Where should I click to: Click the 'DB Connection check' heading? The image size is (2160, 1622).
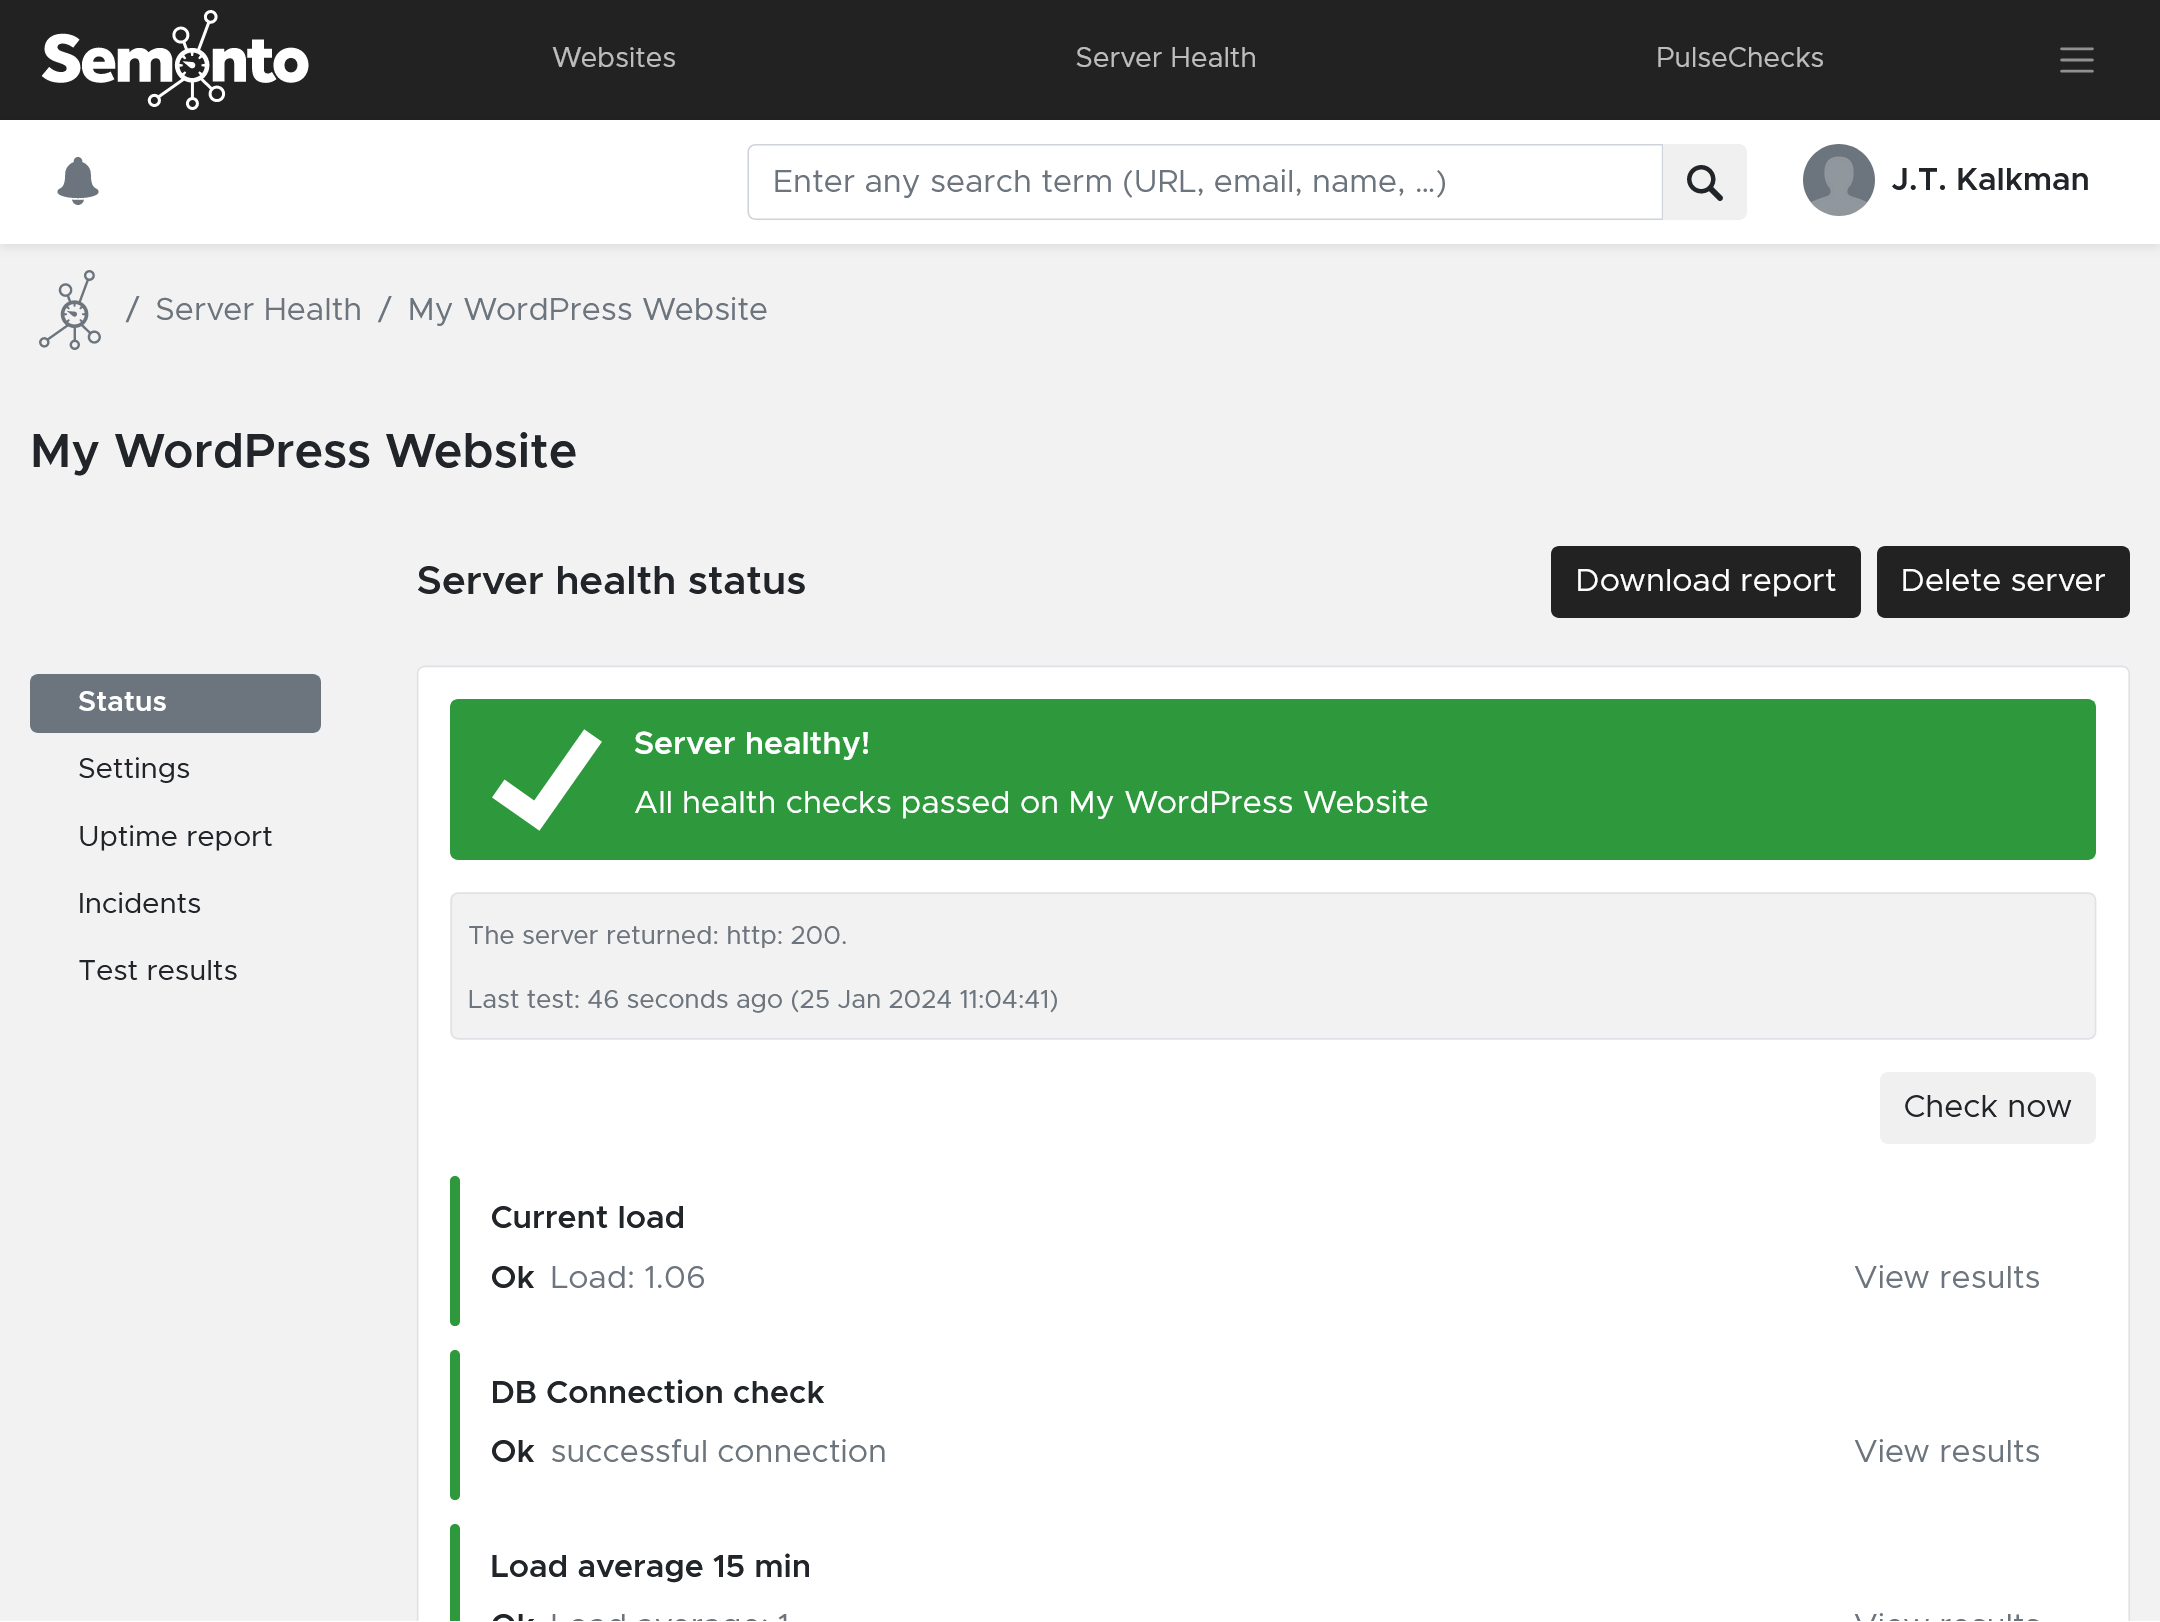point(657,1393)
